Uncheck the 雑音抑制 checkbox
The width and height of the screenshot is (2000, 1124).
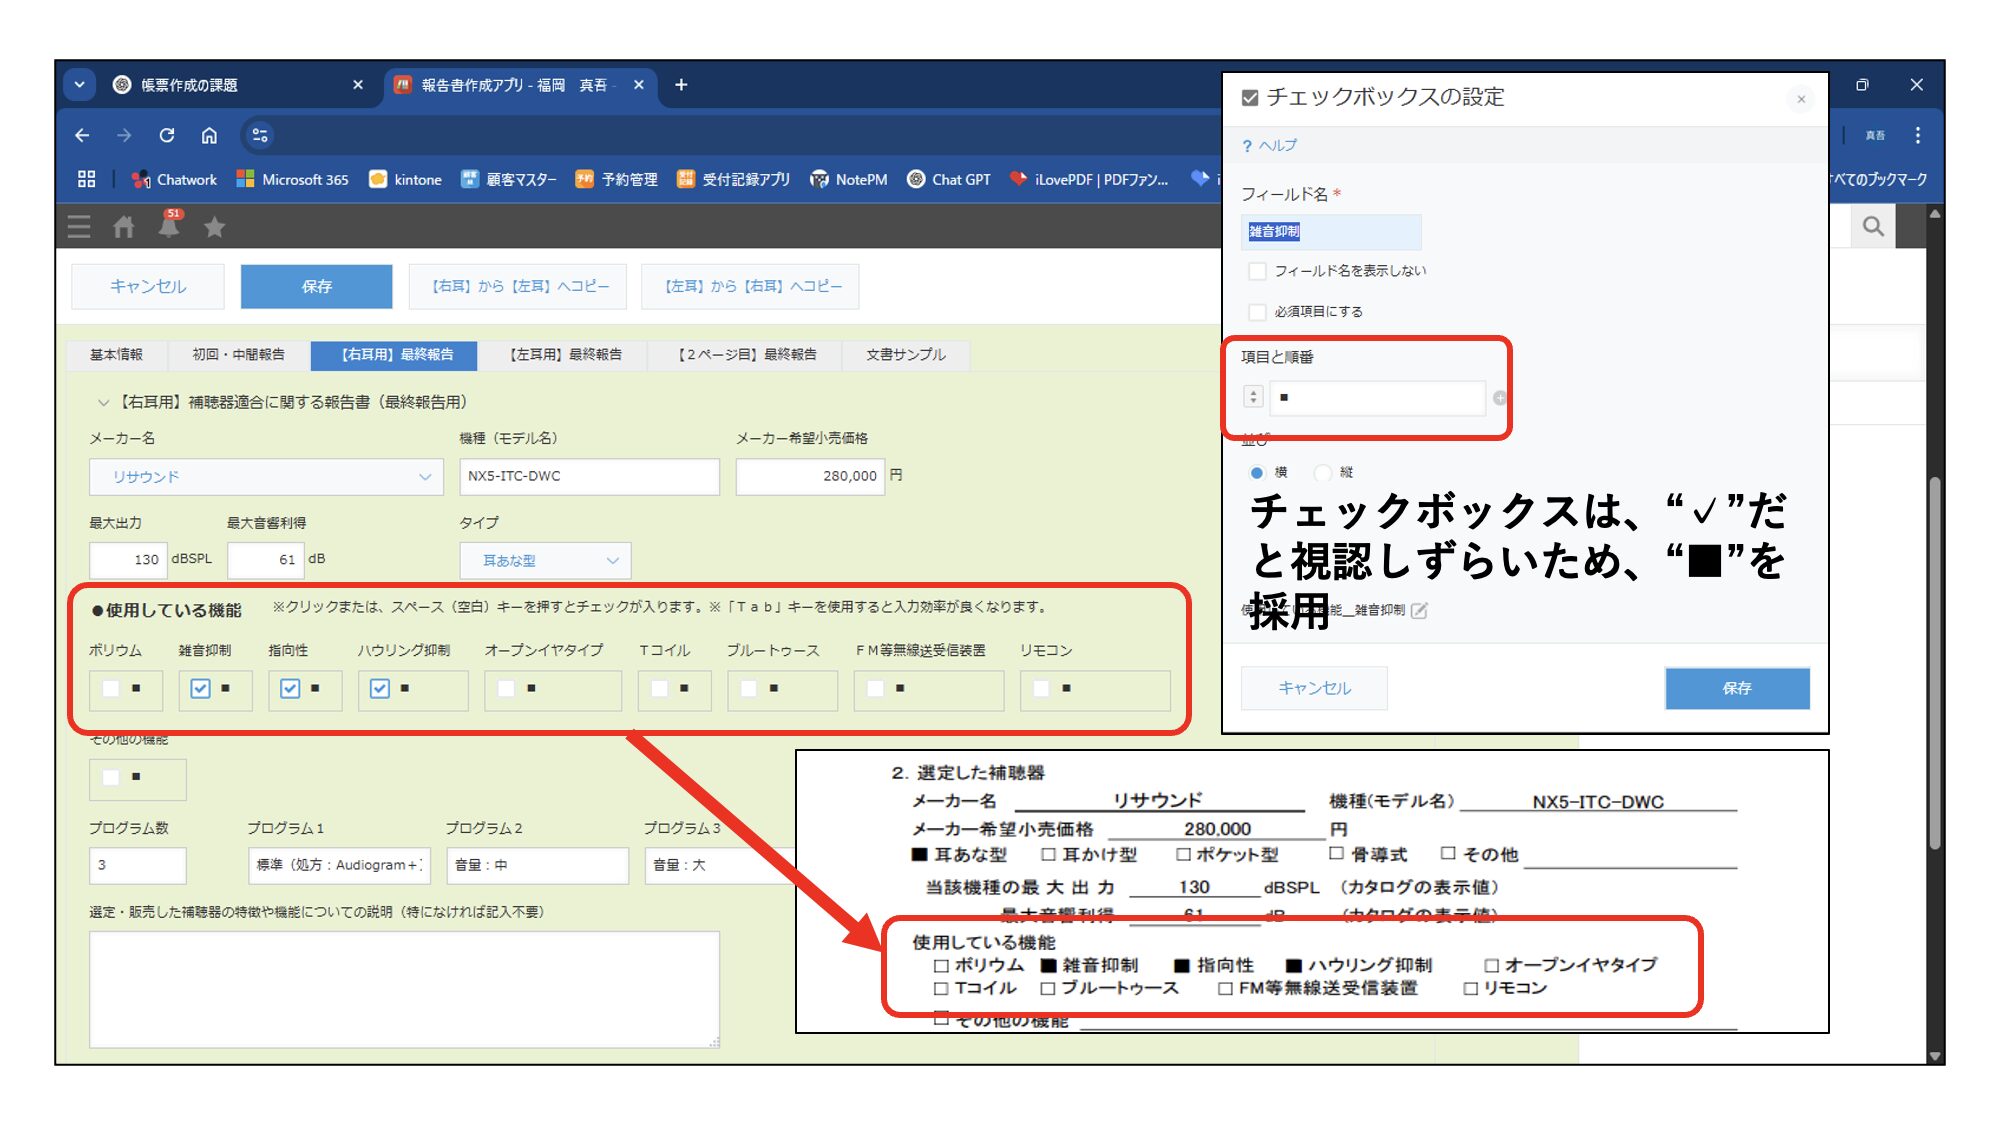point(200,688)
